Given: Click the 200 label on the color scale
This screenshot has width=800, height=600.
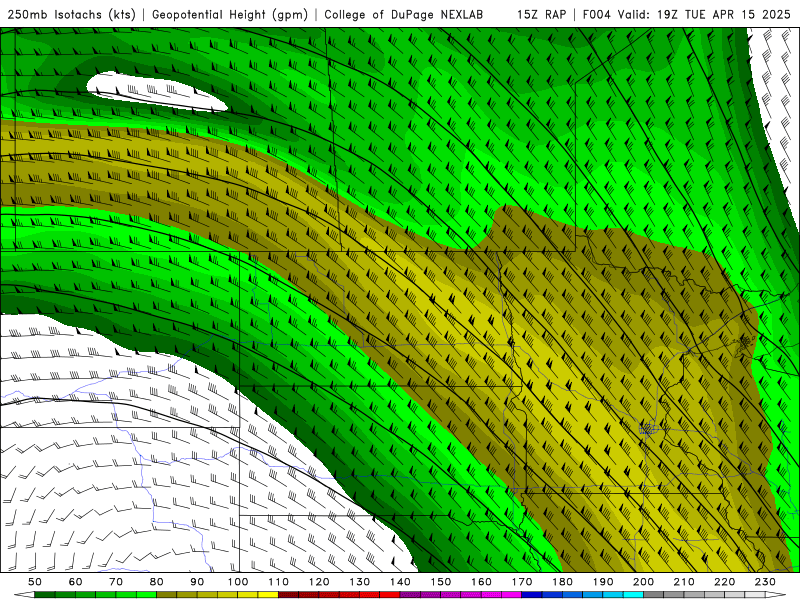Looking at the screenshot, I should click(643, 582).
